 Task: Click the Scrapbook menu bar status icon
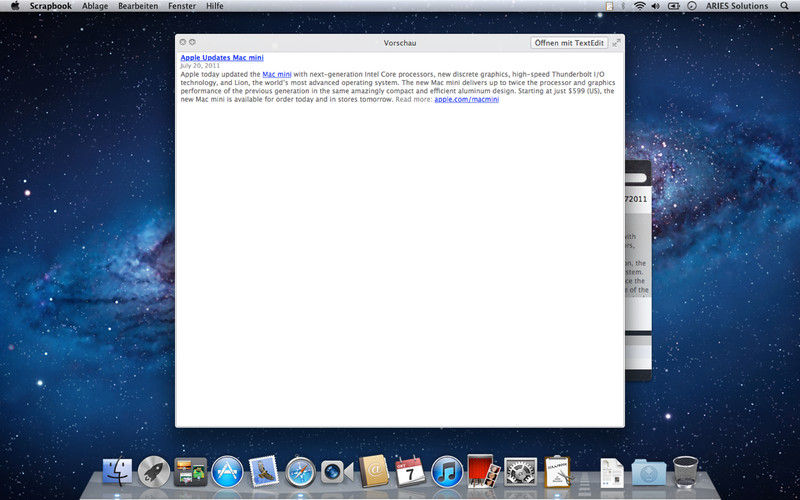pos(609,6)
